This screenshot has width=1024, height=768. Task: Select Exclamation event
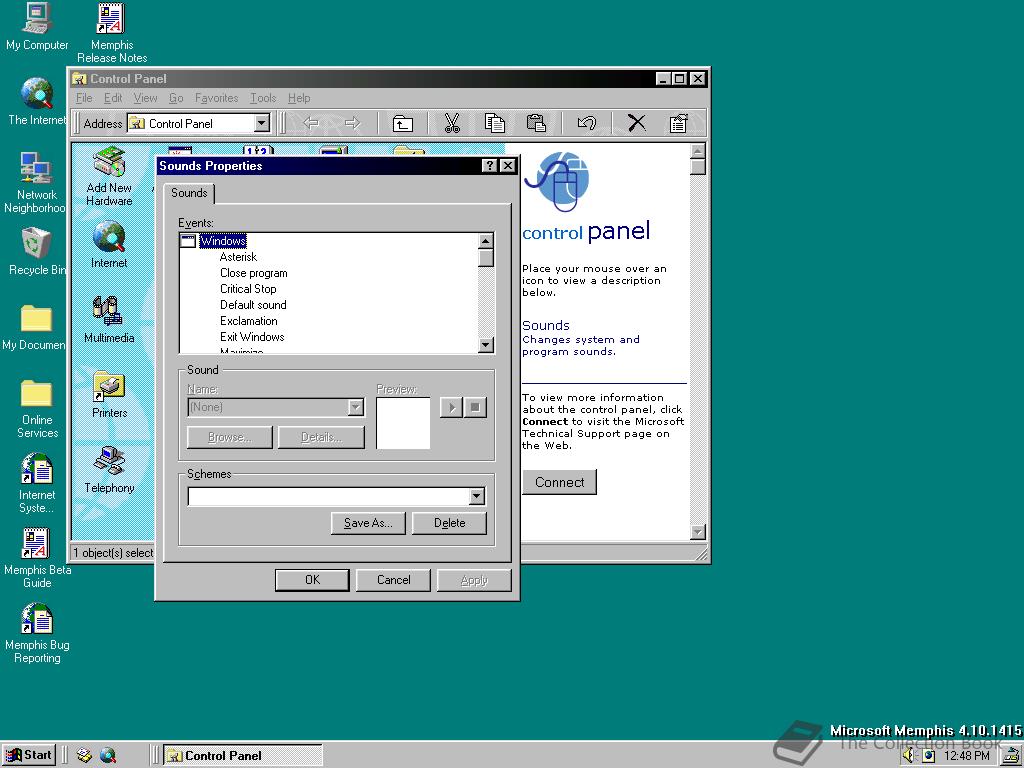click(x=249, y=321)
